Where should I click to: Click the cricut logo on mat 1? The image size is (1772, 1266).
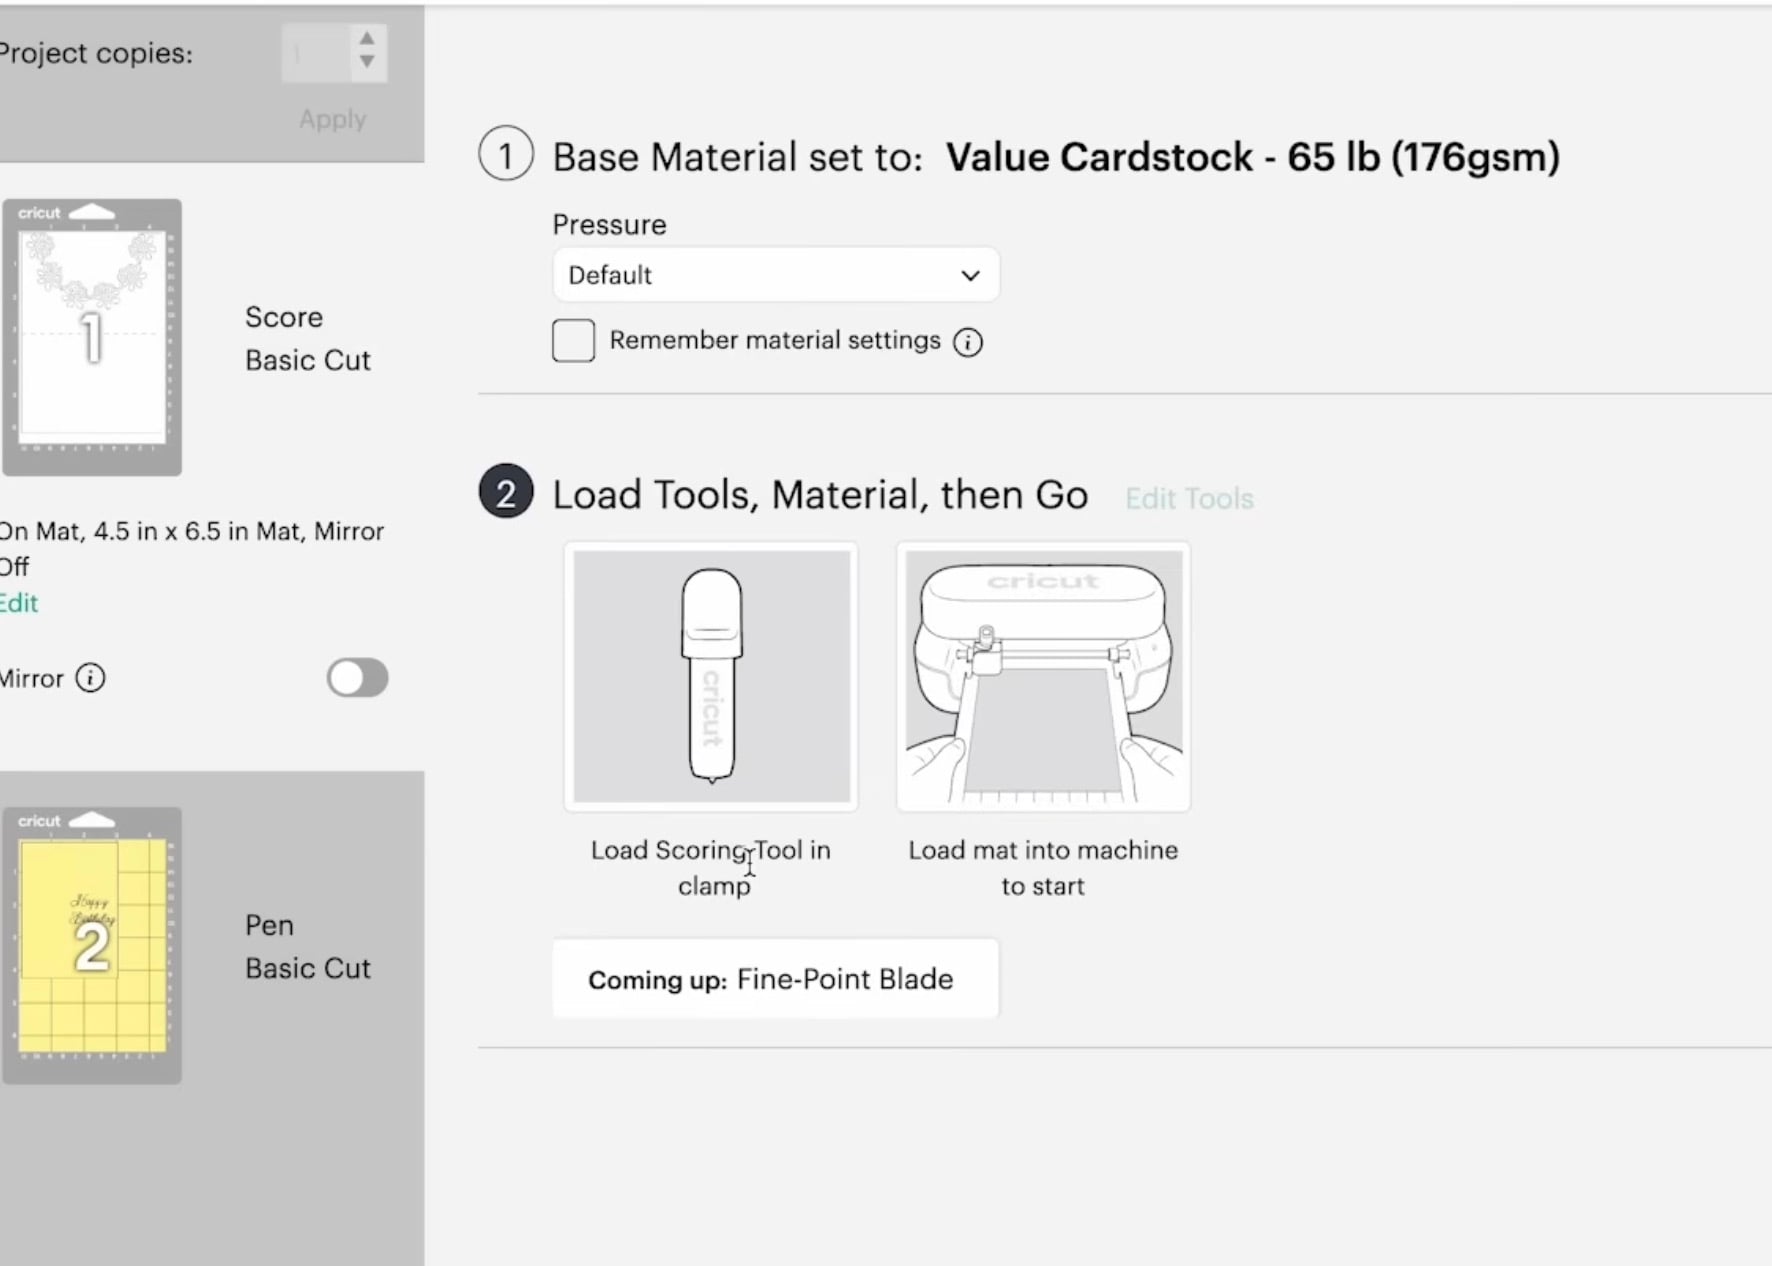39,213
